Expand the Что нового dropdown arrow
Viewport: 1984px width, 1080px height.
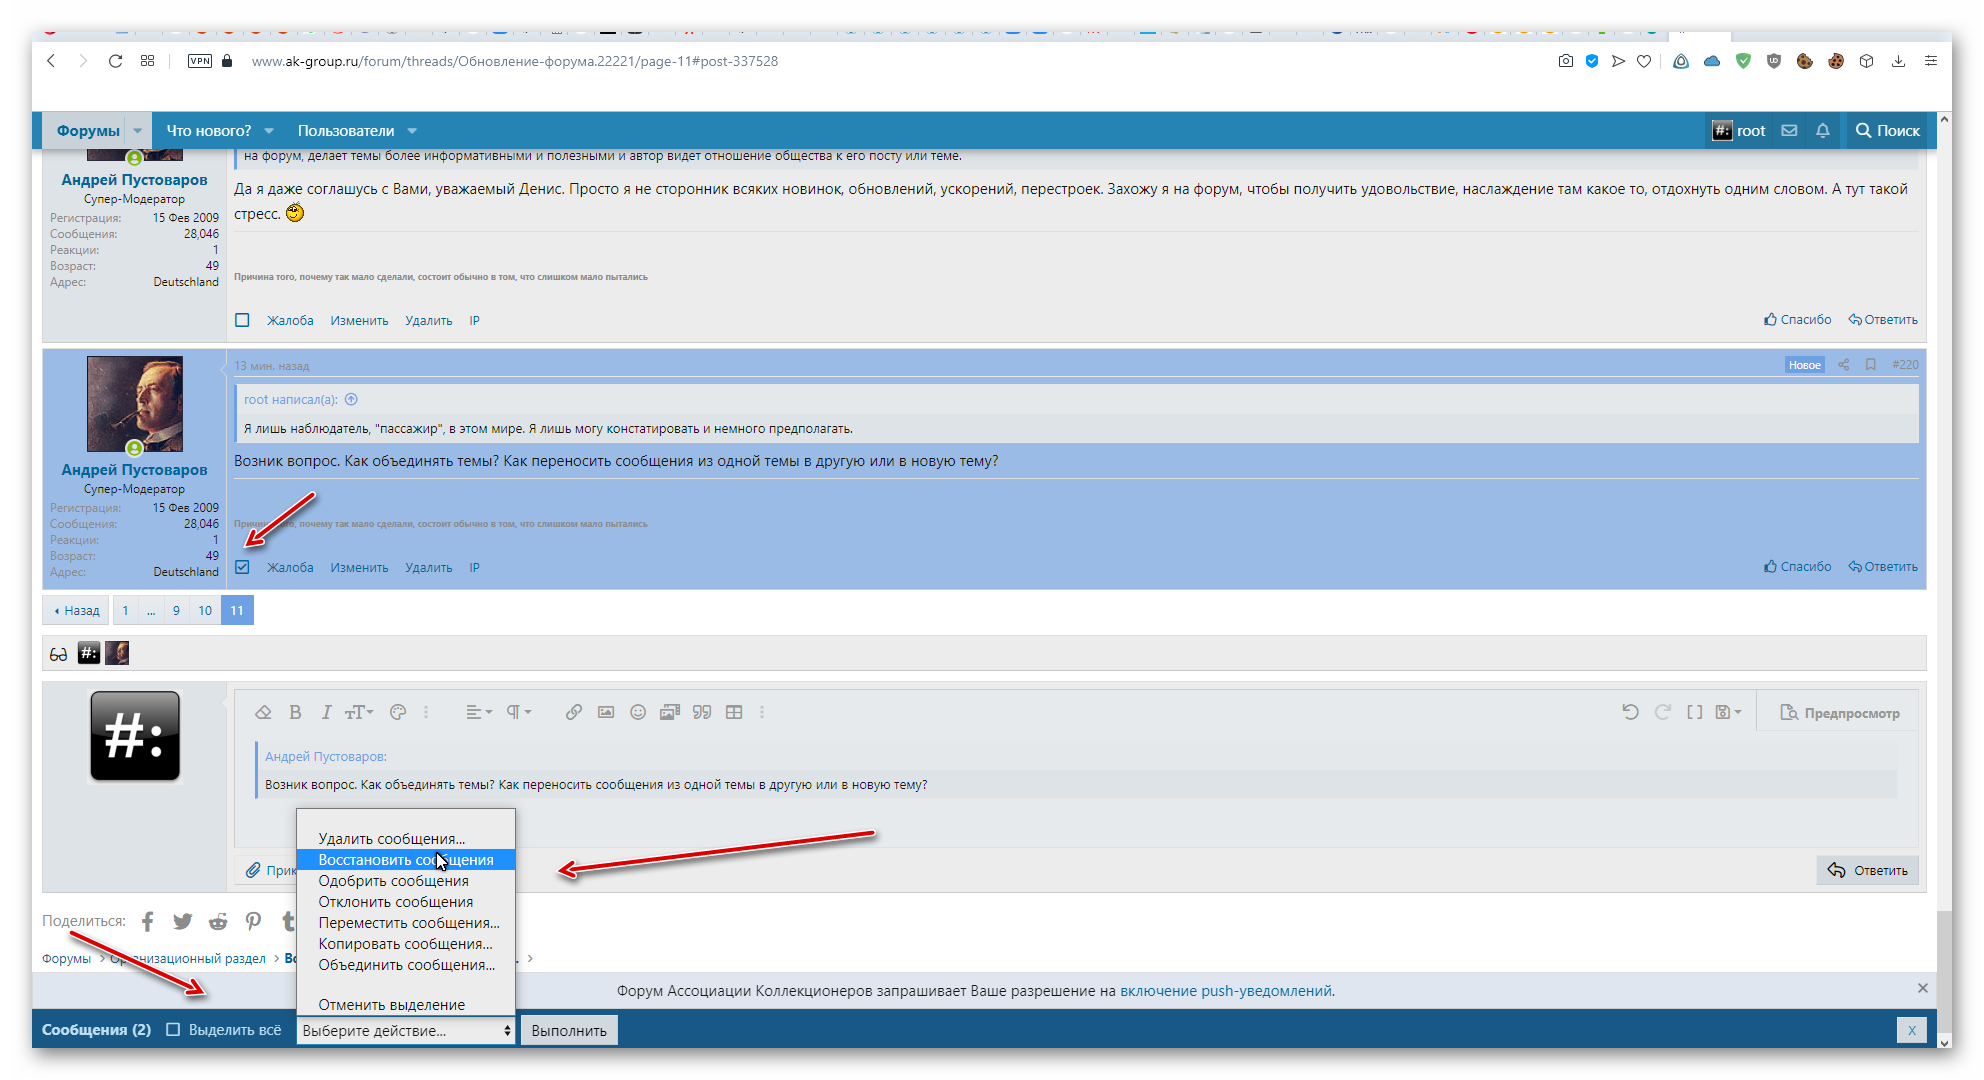pyautogui.click(x=269, y=130)
